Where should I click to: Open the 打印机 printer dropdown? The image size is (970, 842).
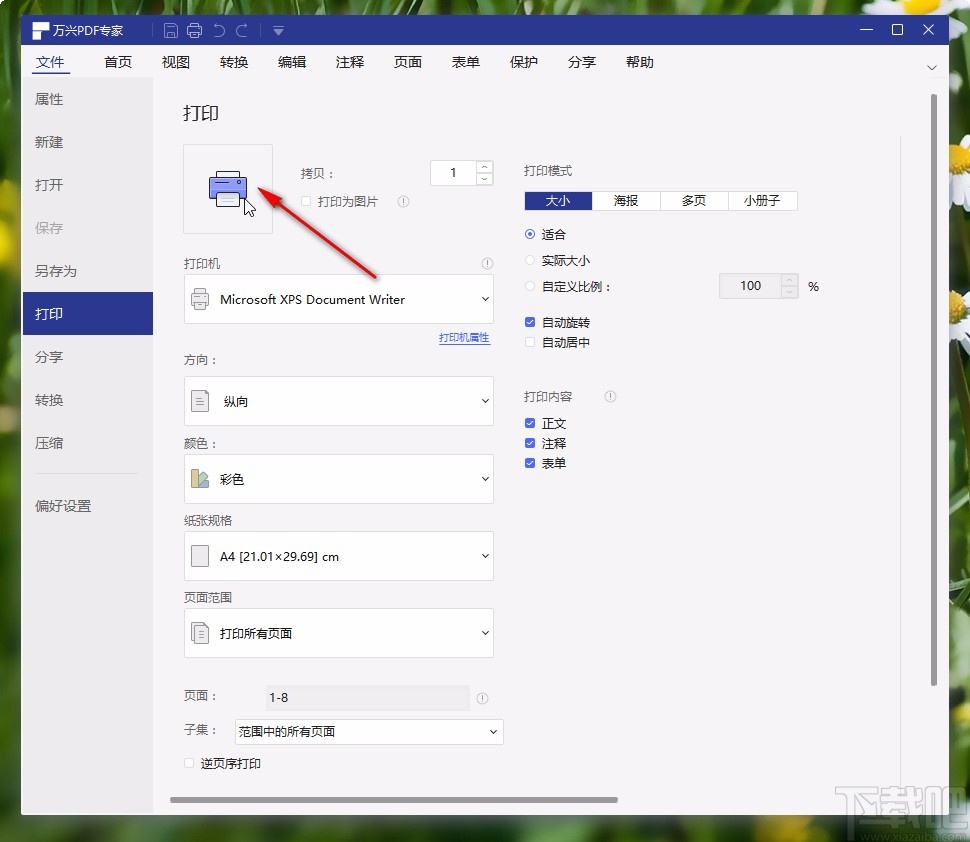coord(338,299)
